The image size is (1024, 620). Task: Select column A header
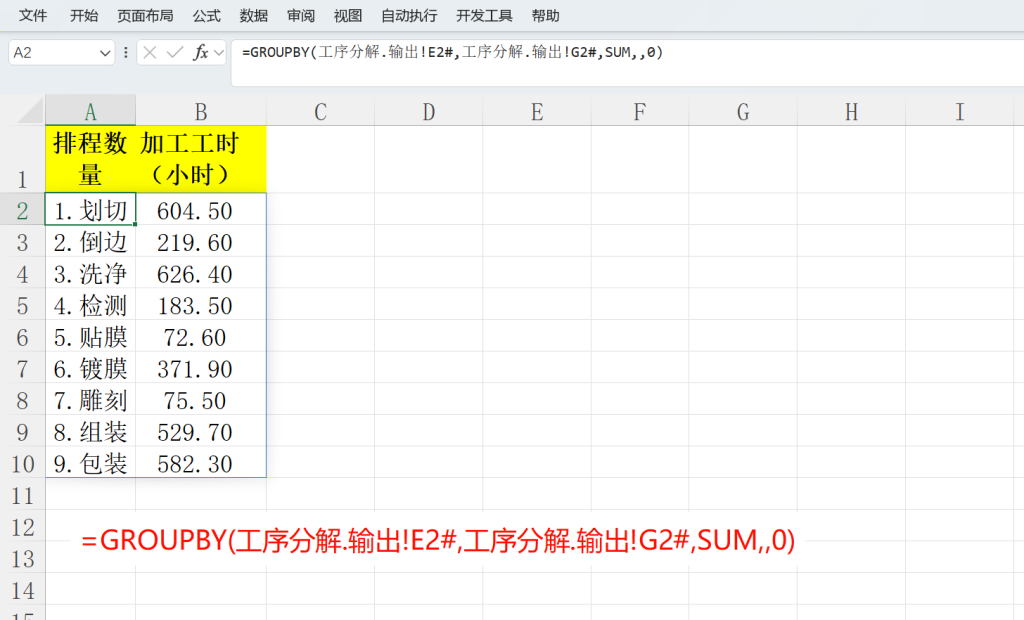click(x=90, y=112)
